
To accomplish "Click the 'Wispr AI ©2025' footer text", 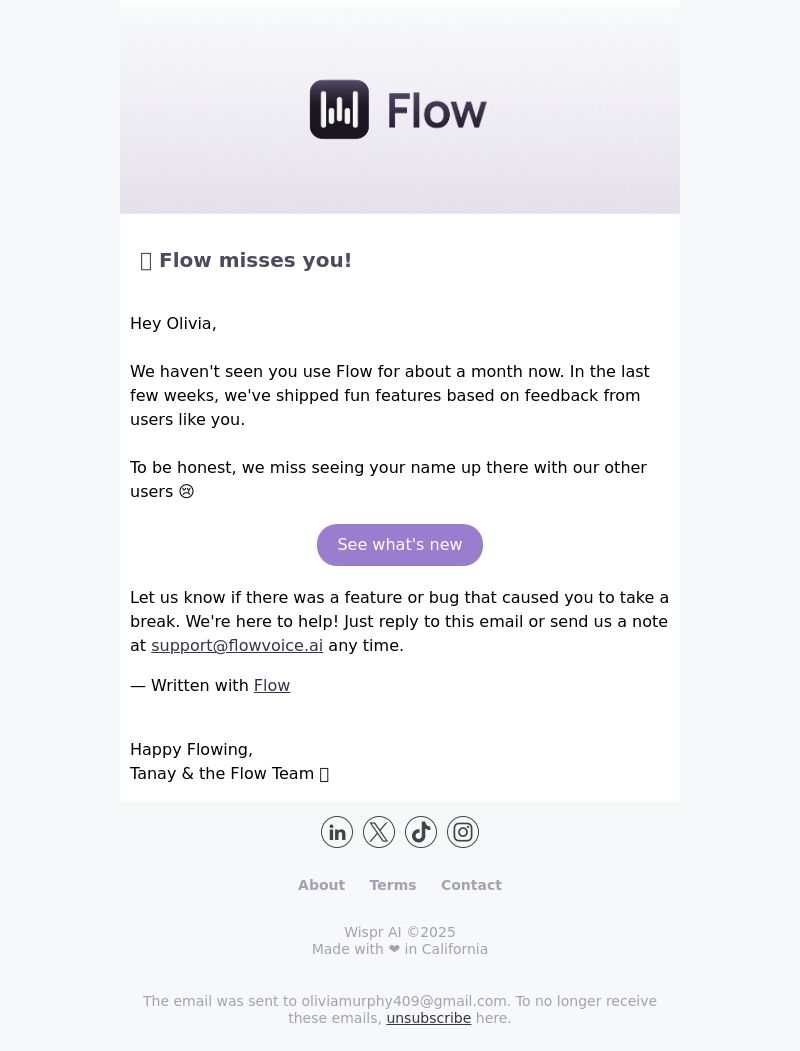I will [400, 932].
